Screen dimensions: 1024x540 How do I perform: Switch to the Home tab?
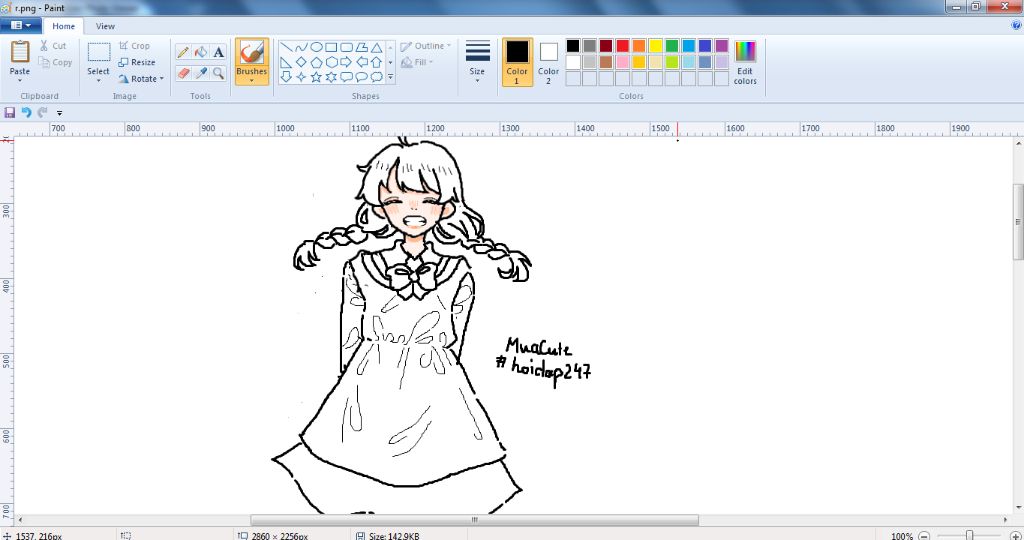(63, 26)
